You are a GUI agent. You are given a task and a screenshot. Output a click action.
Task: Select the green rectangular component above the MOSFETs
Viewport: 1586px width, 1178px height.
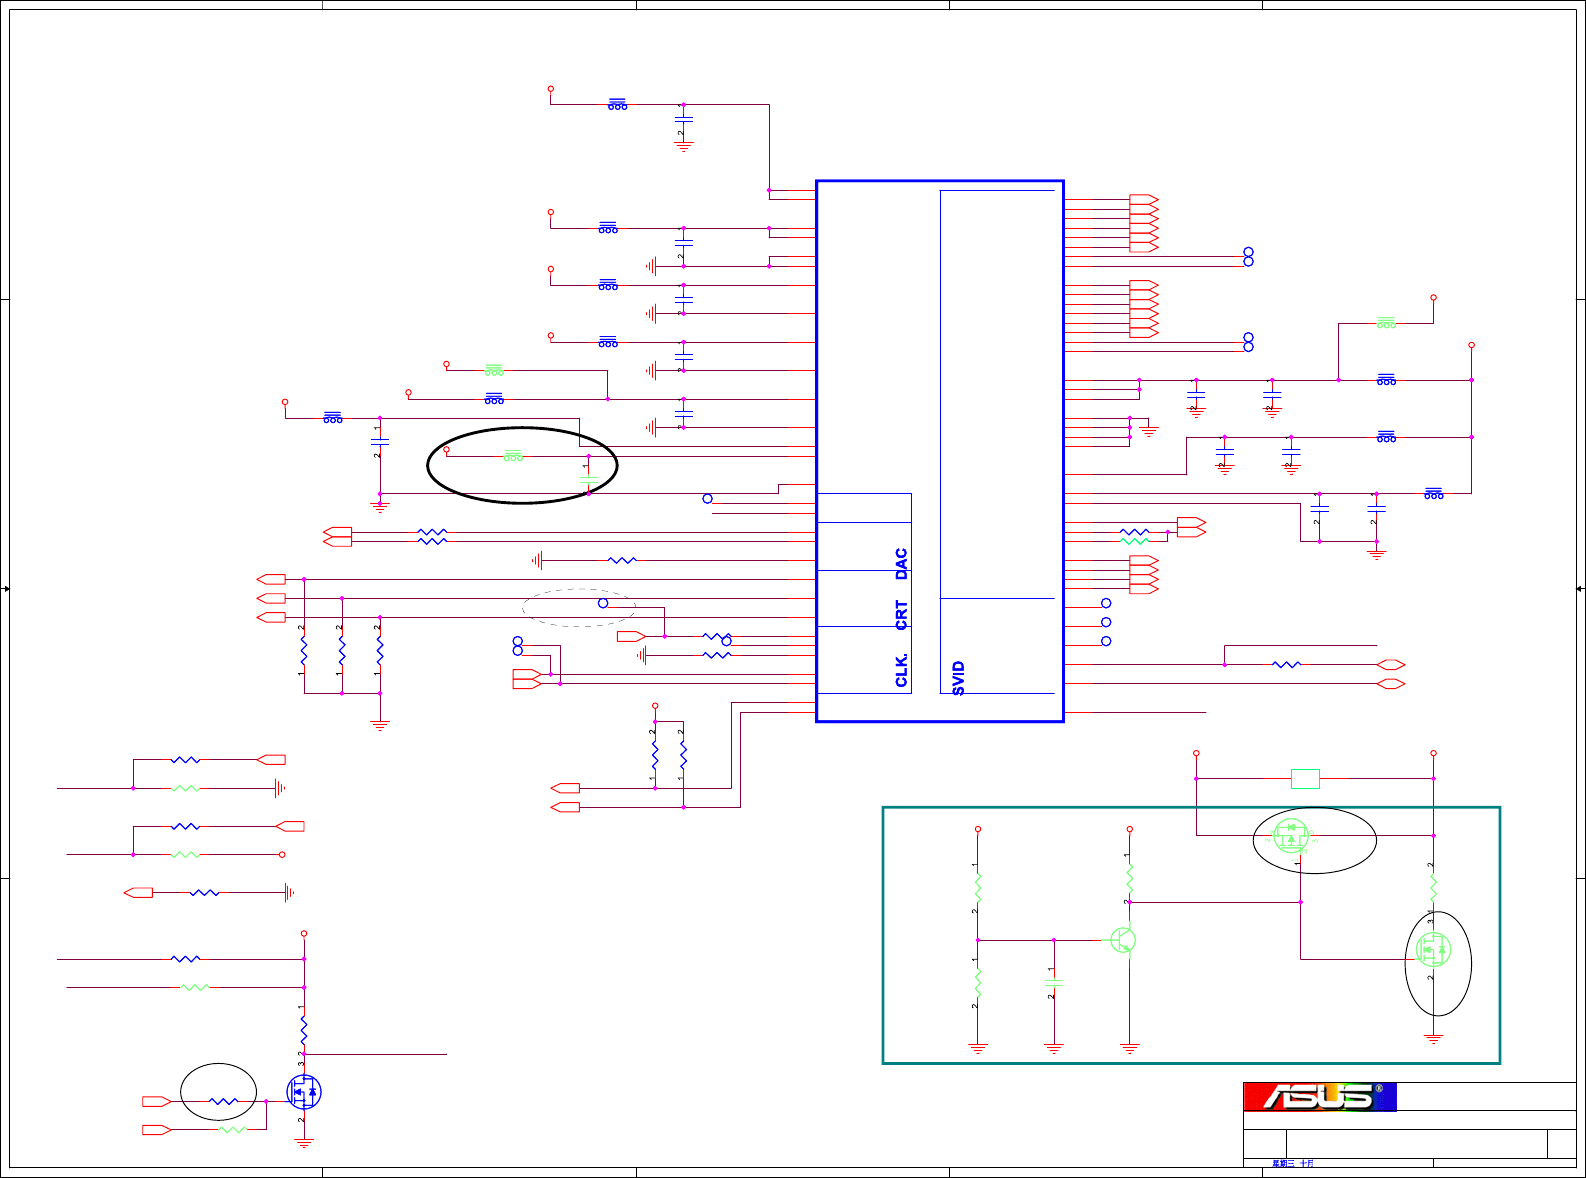1305,778
